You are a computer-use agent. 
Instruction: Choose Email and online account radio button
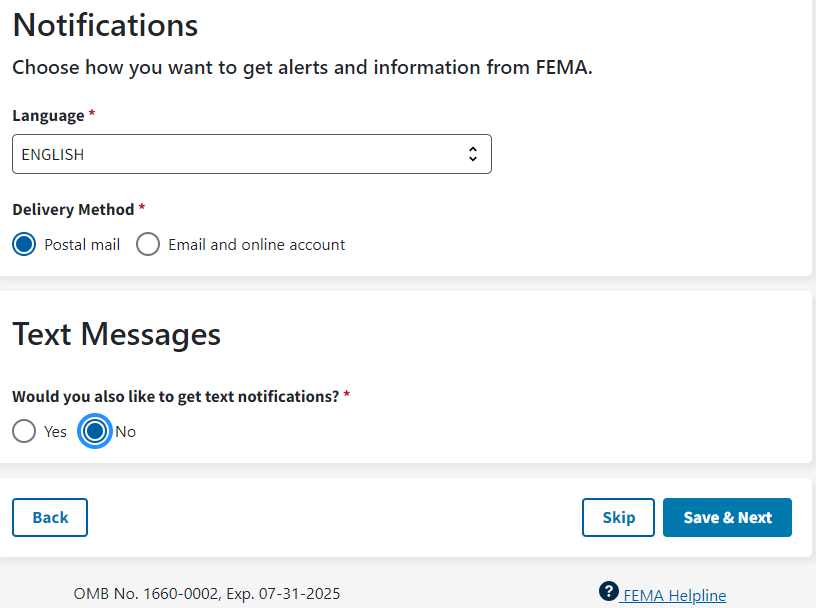click(148, 244)
